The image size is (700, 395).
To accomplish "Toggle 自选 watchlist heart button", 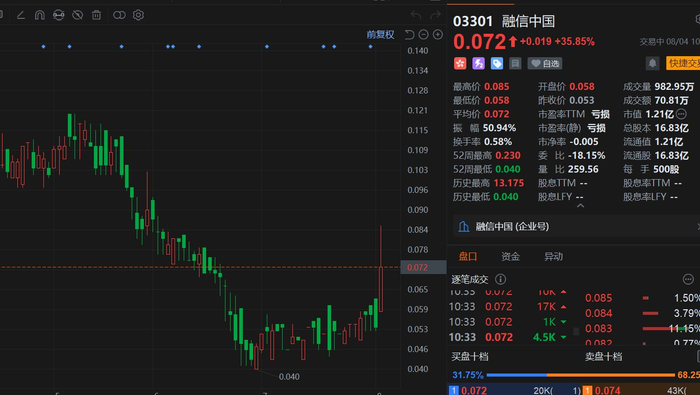I will pyautogui.click(x=545, y=63).
